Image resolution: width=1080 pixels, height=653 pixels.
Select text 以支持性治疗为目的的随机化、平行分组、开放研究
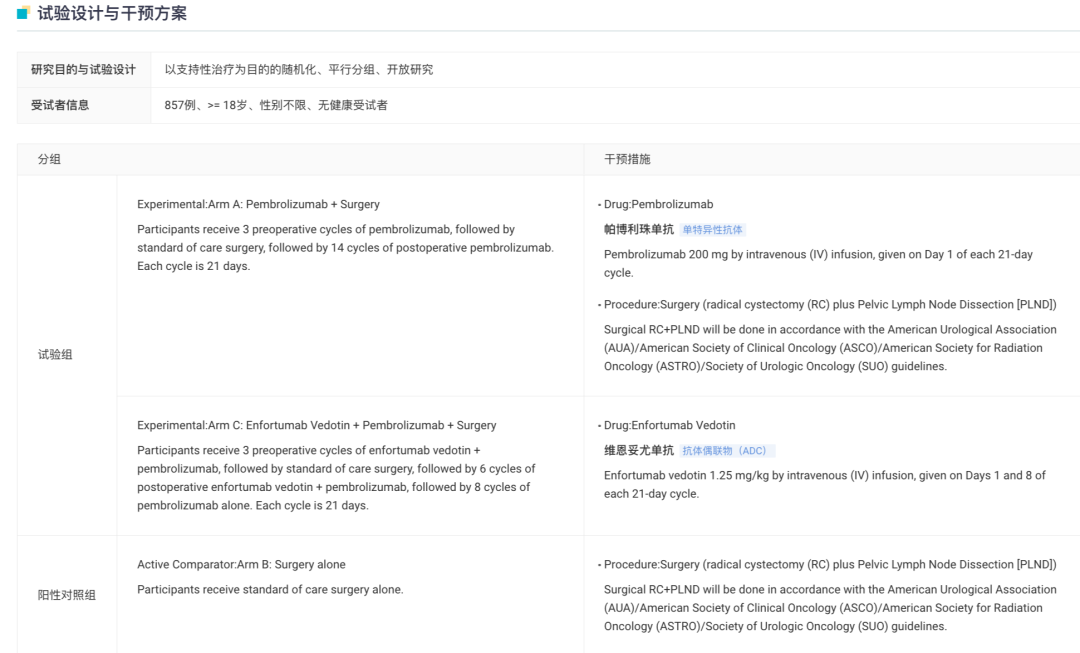point(298,70)
